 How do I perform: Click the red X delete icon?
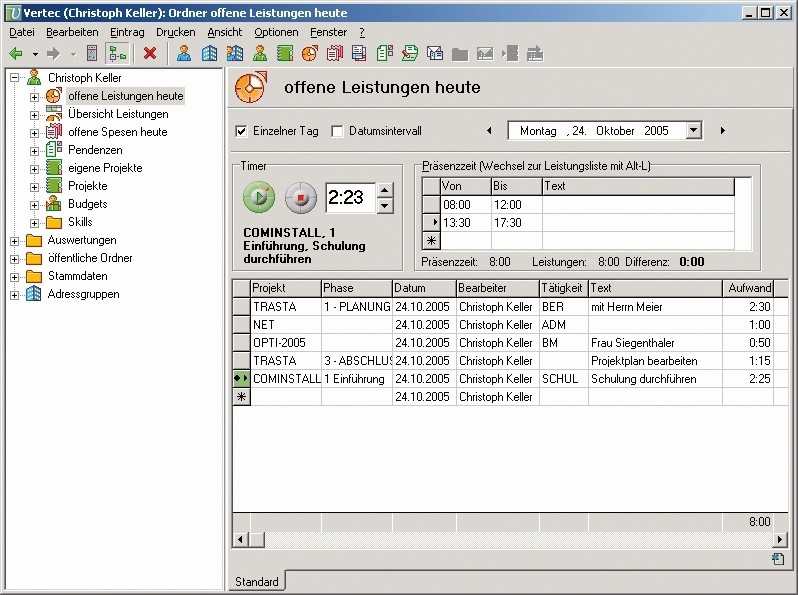click(150, 53)
